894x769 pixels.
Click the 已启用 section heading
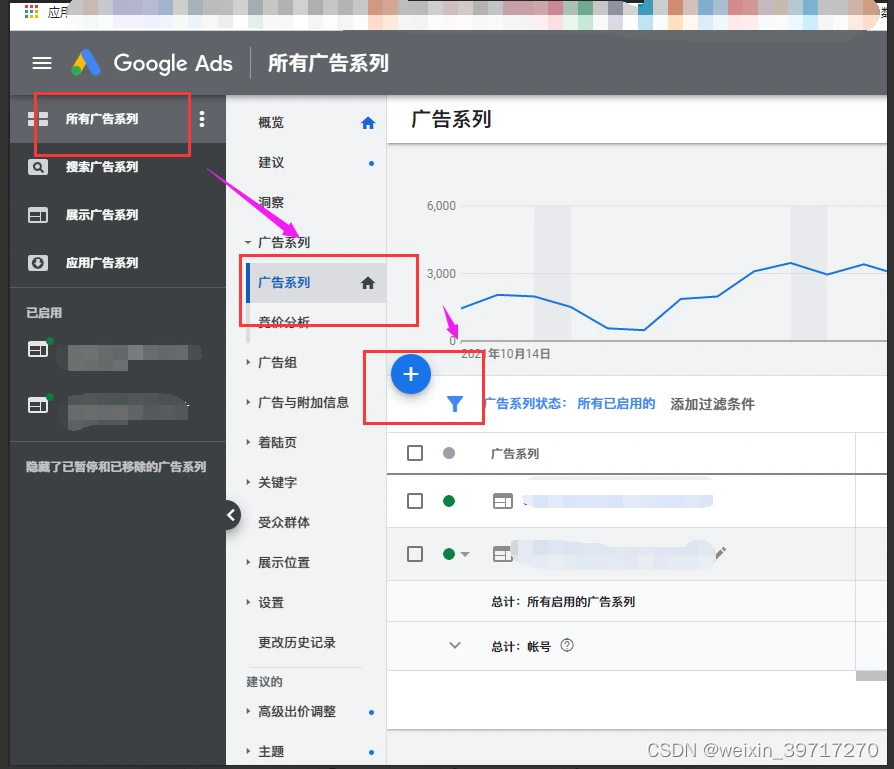(44, 312)
